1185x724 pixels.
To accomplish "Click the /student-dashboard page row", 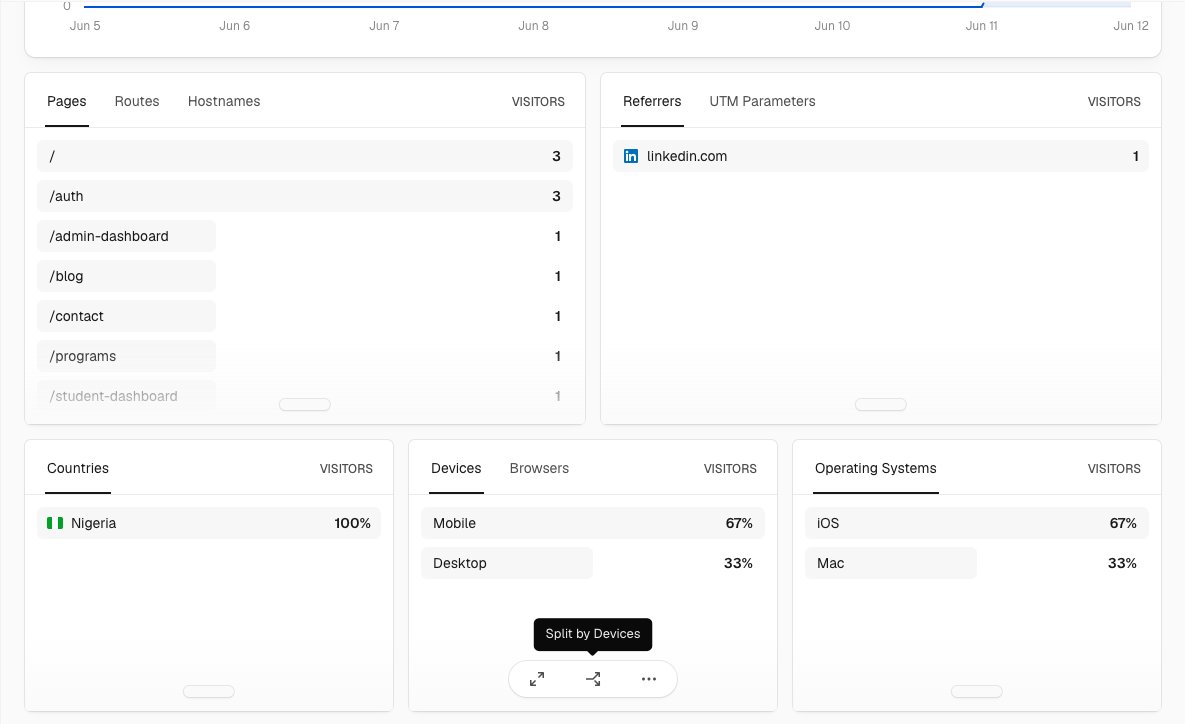I will (305, 397).
